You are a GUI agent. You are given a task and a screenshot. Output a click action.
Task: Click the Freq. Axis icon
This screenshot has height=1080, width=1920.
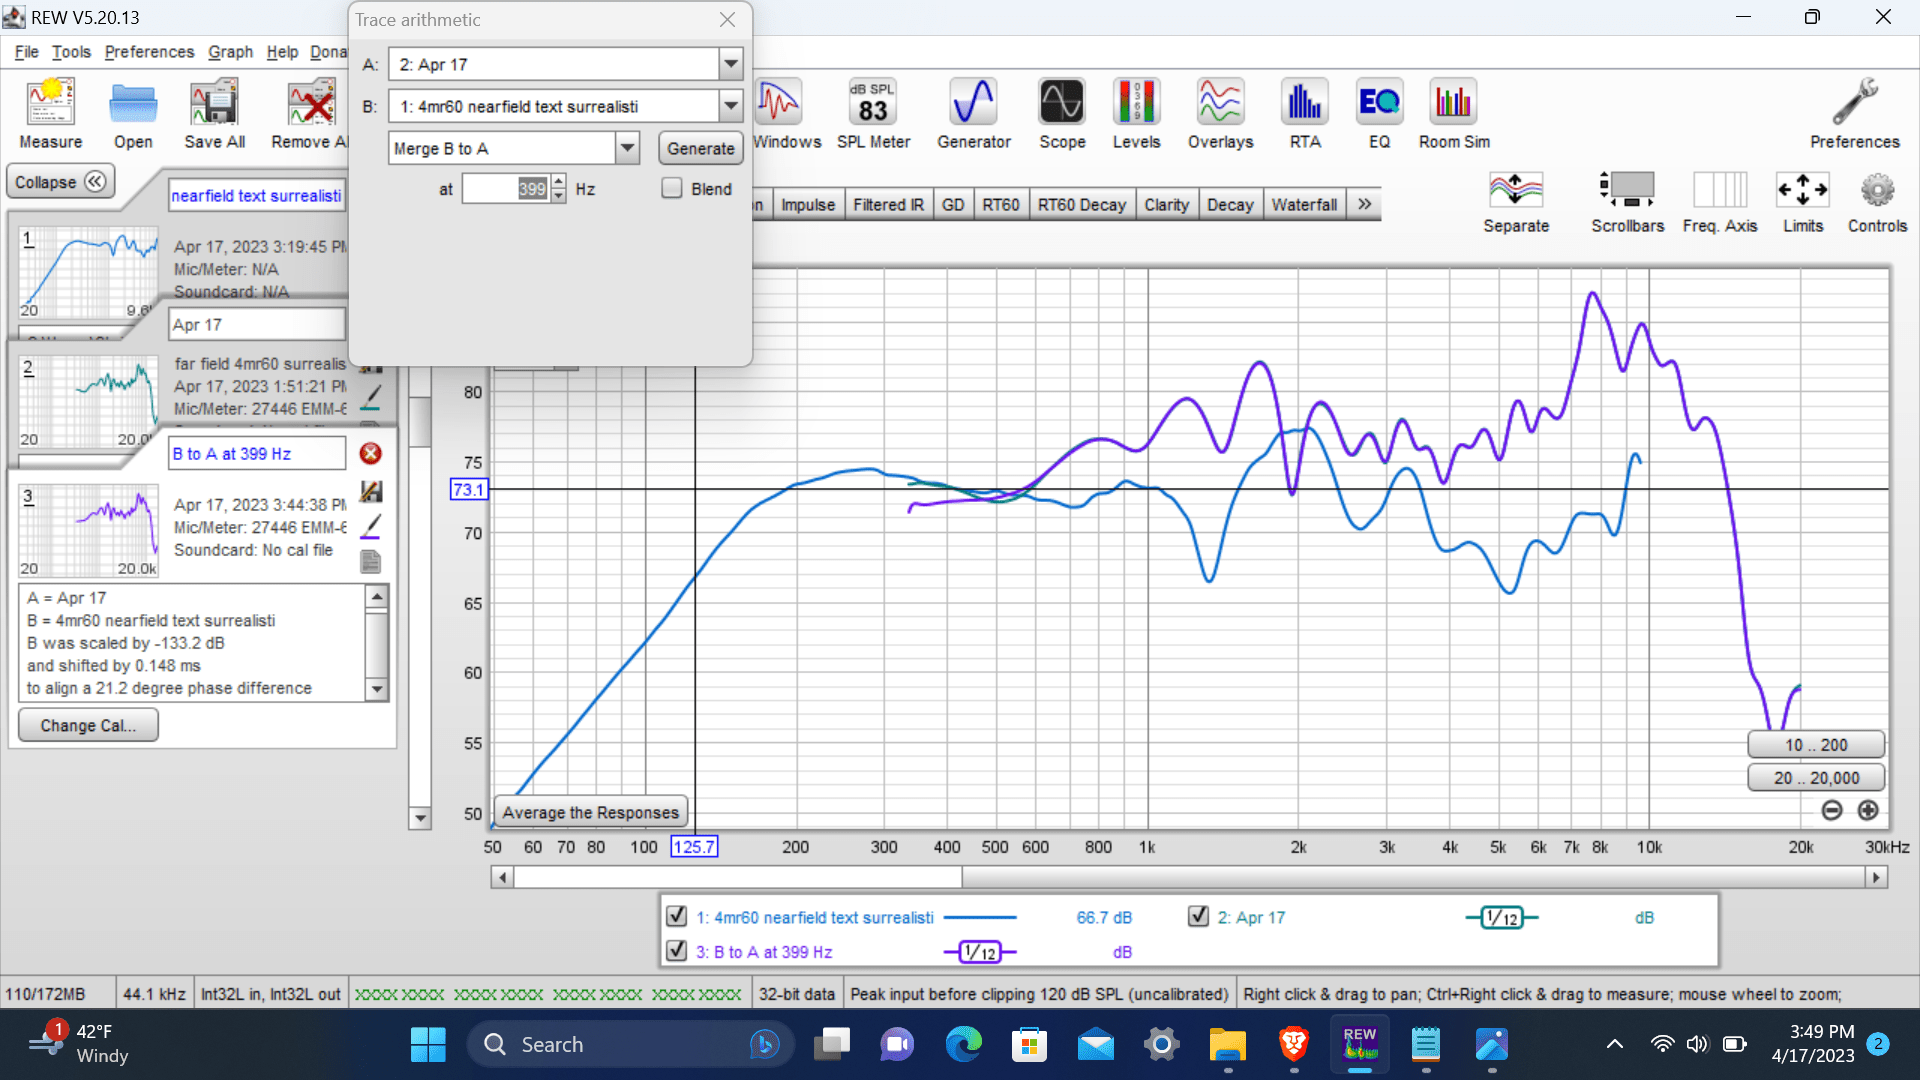point(1719,202)
